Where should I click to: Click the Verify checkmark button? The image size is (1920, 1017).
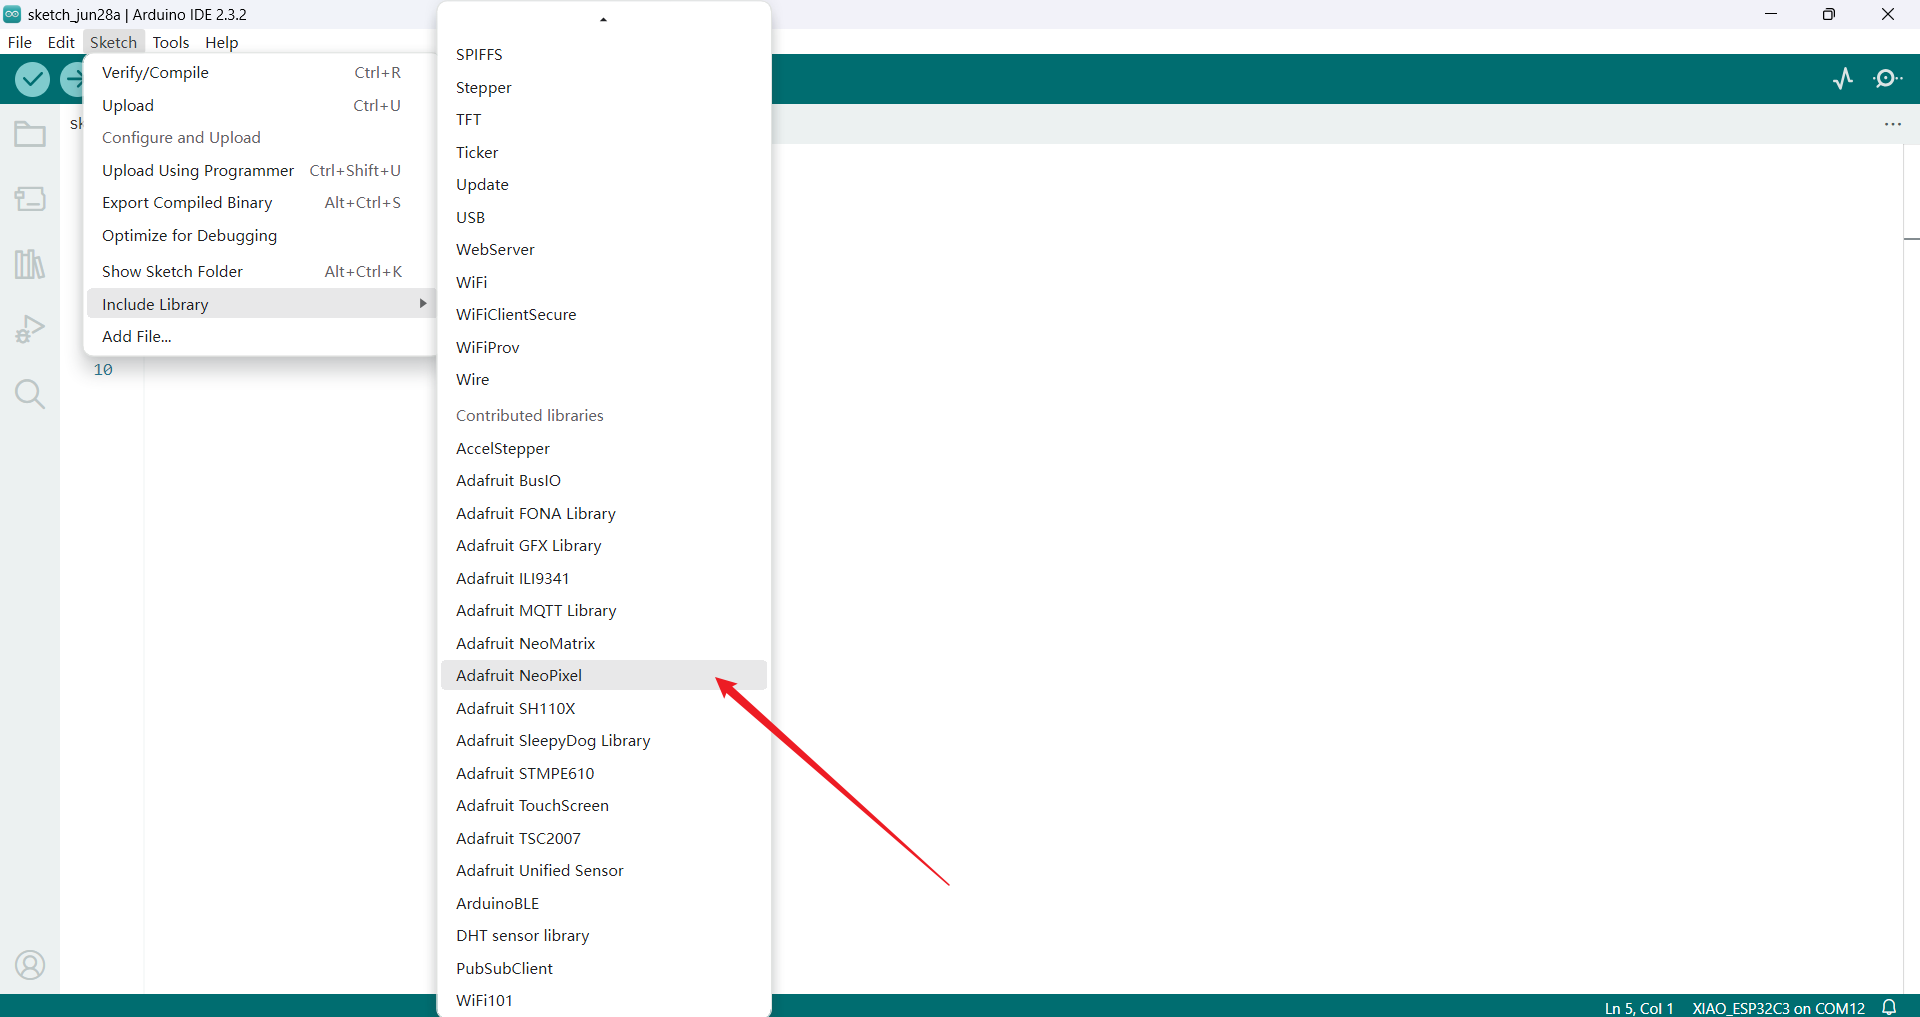click(x=32, y=79)
